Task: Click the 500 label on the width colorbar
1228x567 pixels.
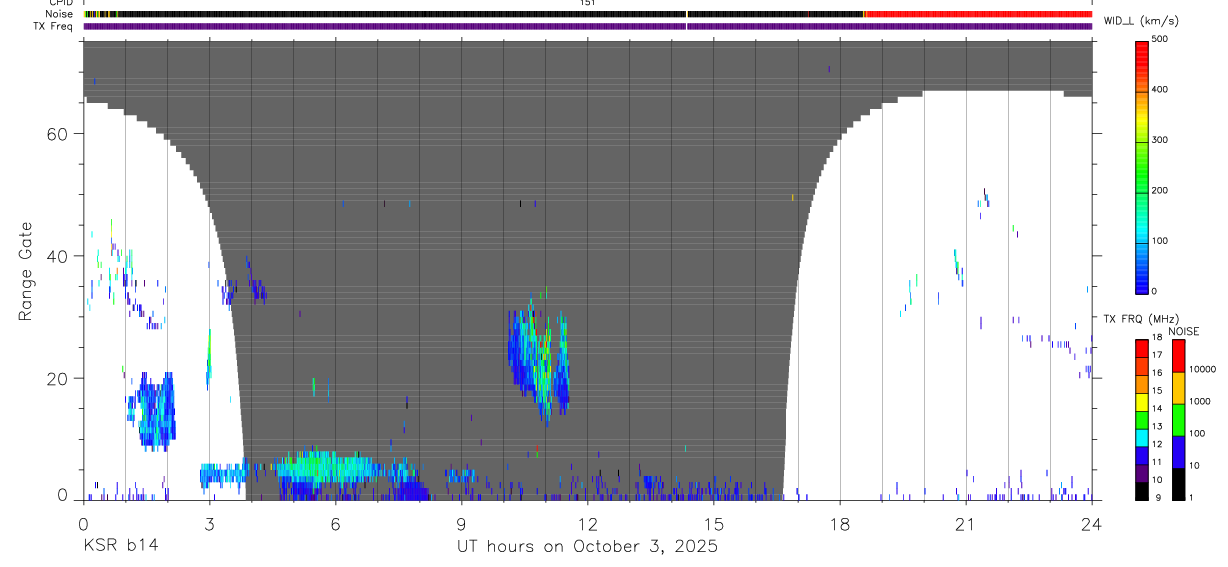Action: (1160, 38)
